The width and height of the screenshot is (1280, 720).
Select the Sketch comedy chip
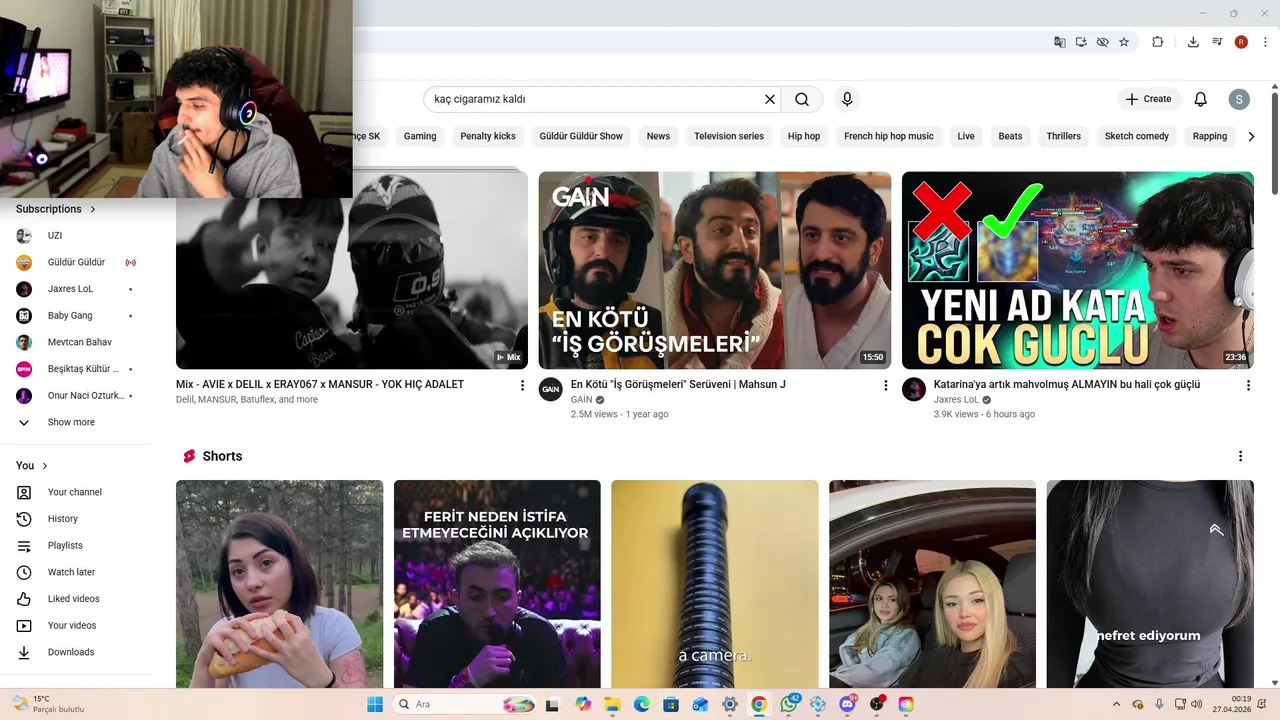click(1137, 136)
